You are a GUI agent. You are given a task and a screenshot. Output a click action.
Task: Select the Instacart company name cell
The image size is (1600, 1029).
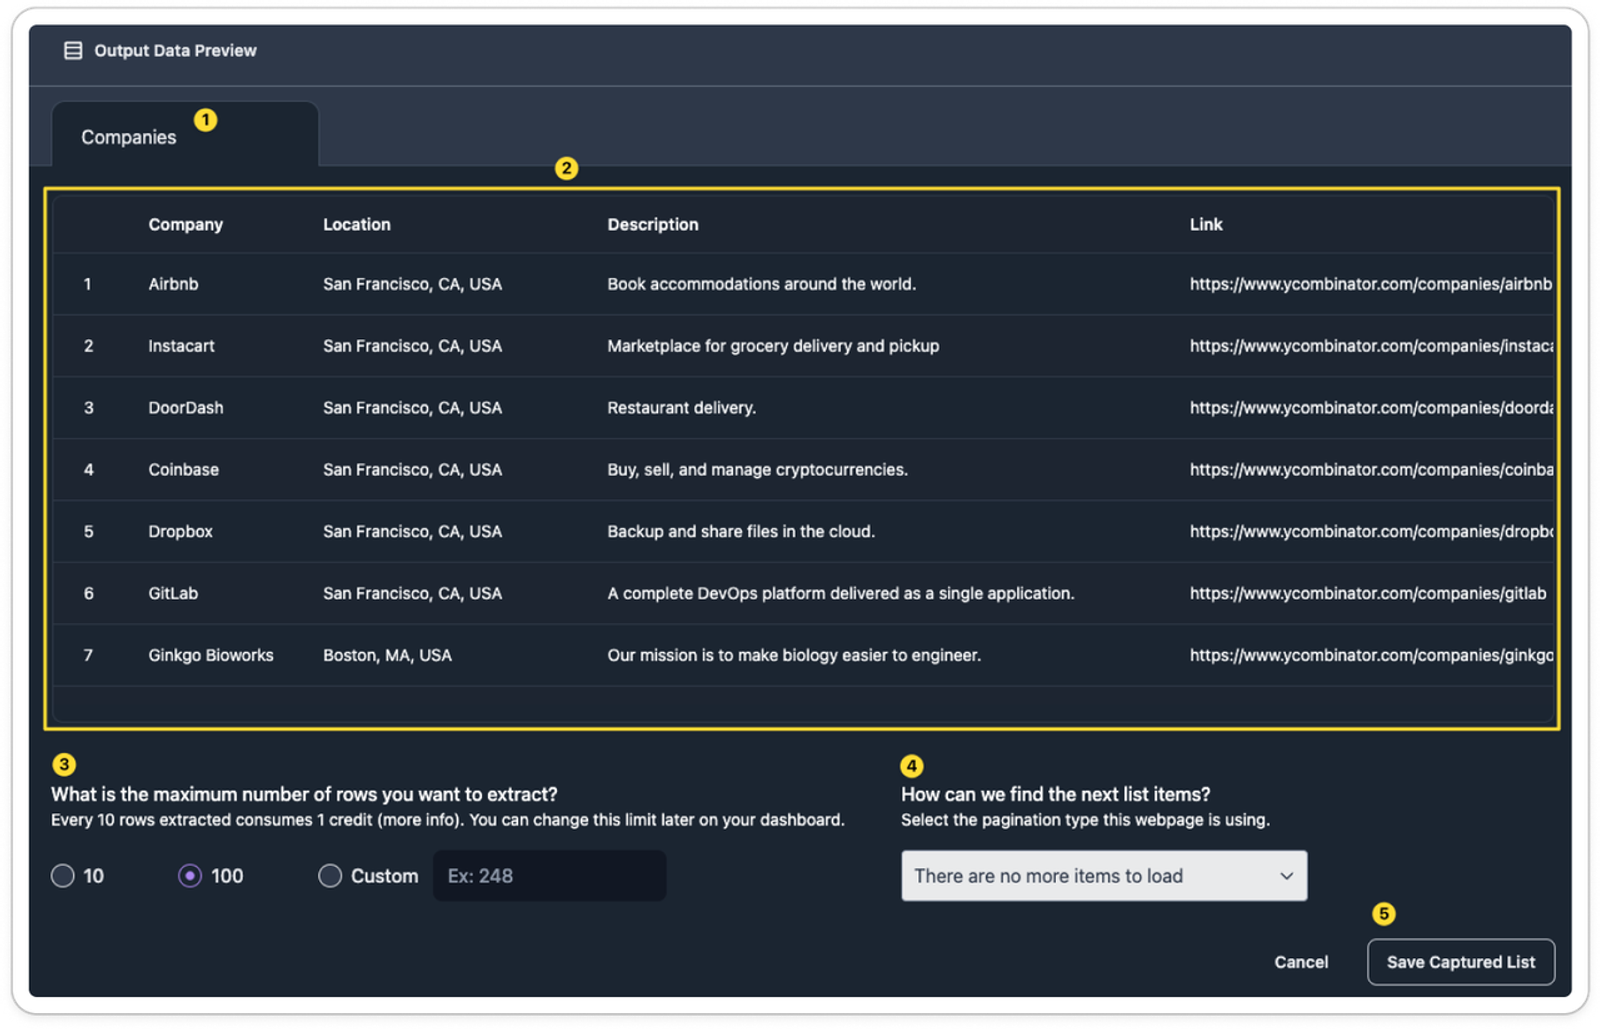click(x=181, y=346)
